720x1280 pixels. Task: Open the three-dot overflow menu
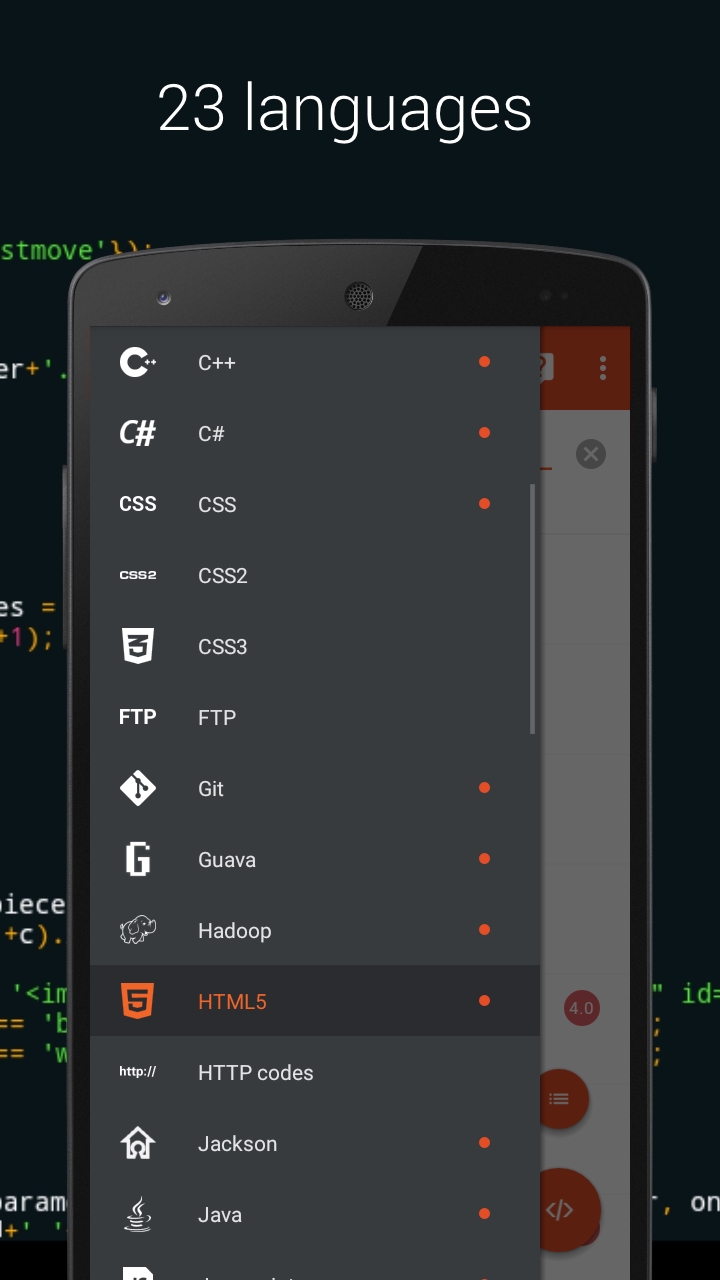603,367
